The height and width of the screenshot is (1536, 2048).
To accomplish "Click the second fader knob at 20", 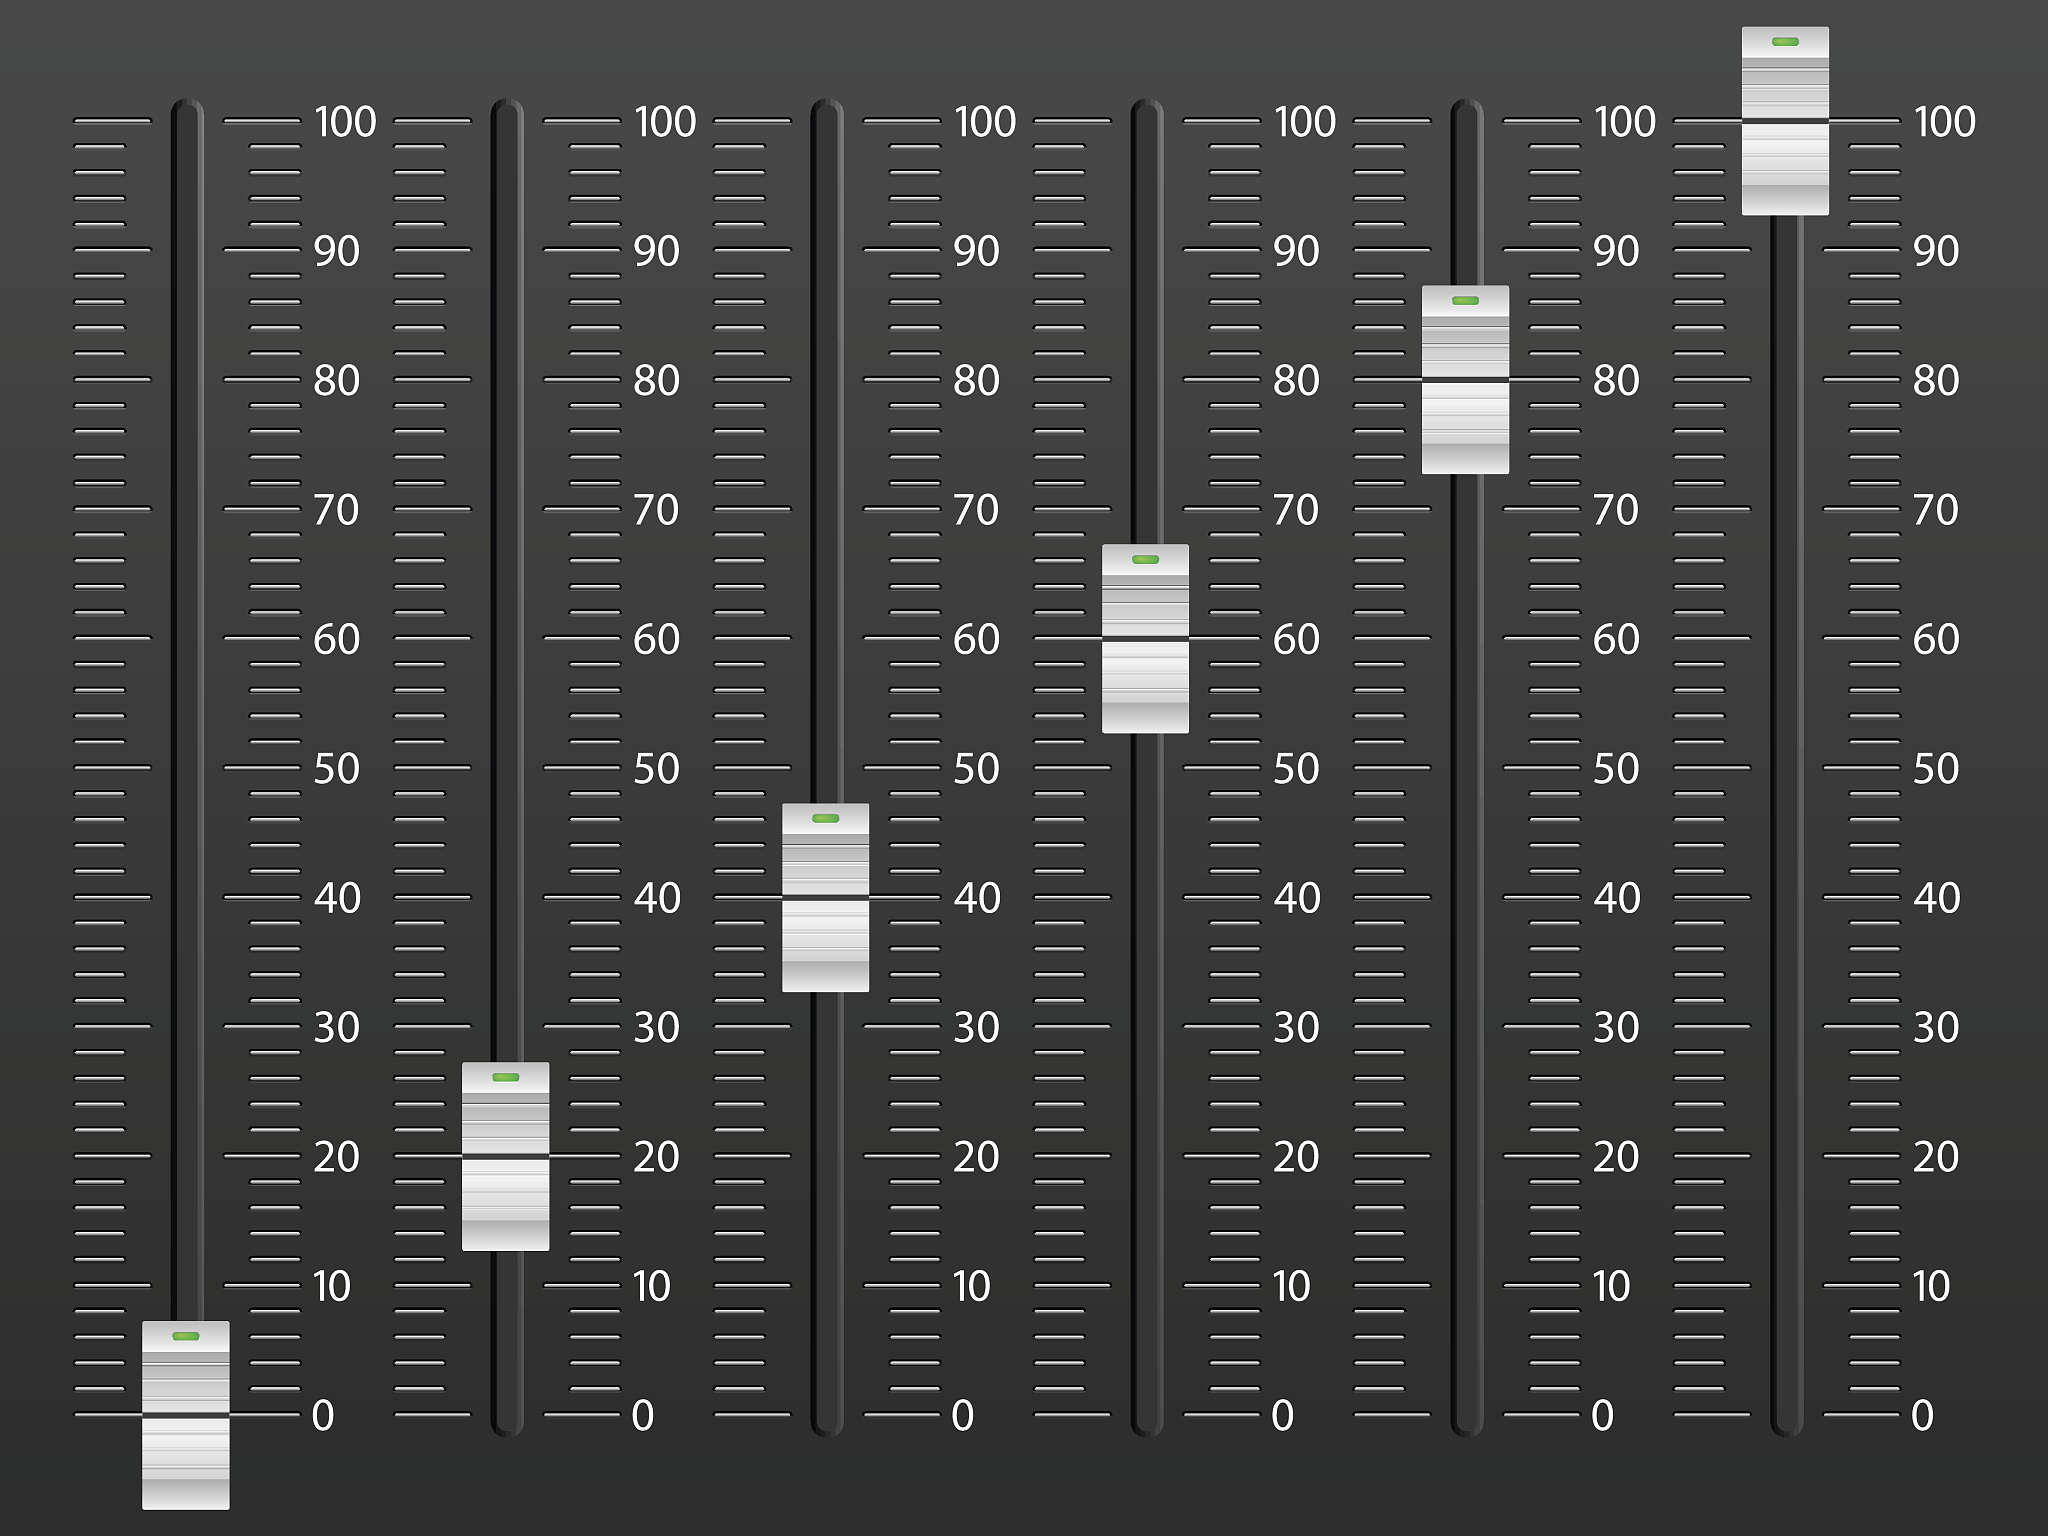I will click(505, 1156).
